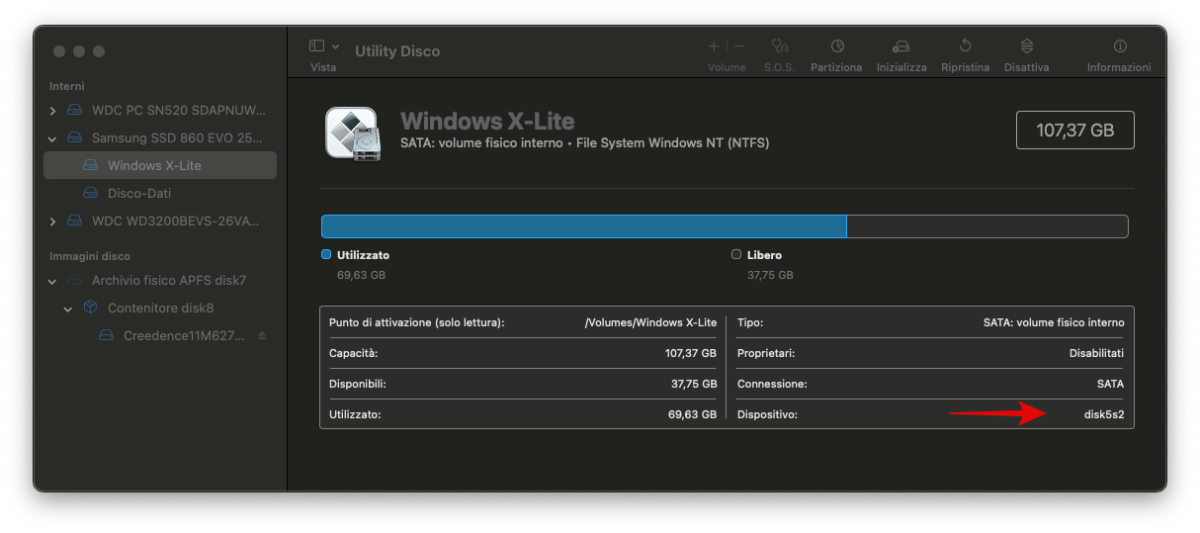Click the large NTFS volume icon
Viewport: 1200px width, 533px height.
pyautogui.click(x=351, y=132)
